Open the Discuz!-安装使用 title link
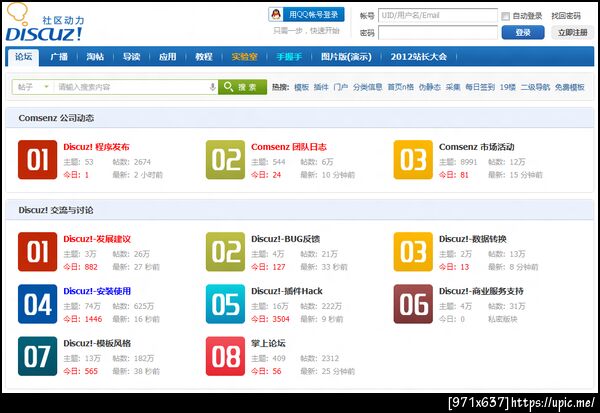Screen dimensions: 600x413 (x=97, y=291)
